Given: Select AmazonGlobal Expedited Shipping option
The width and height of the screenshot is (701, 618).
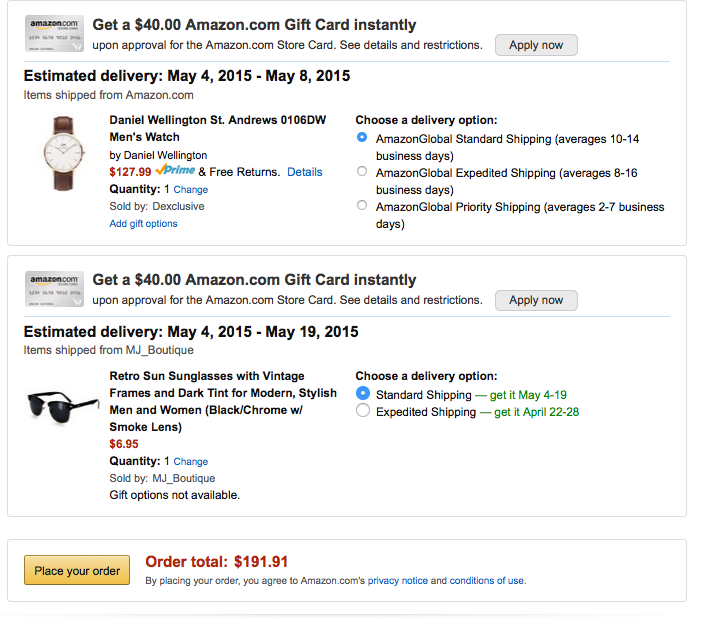Looking at the screenshot, I should tap(362, 172).
